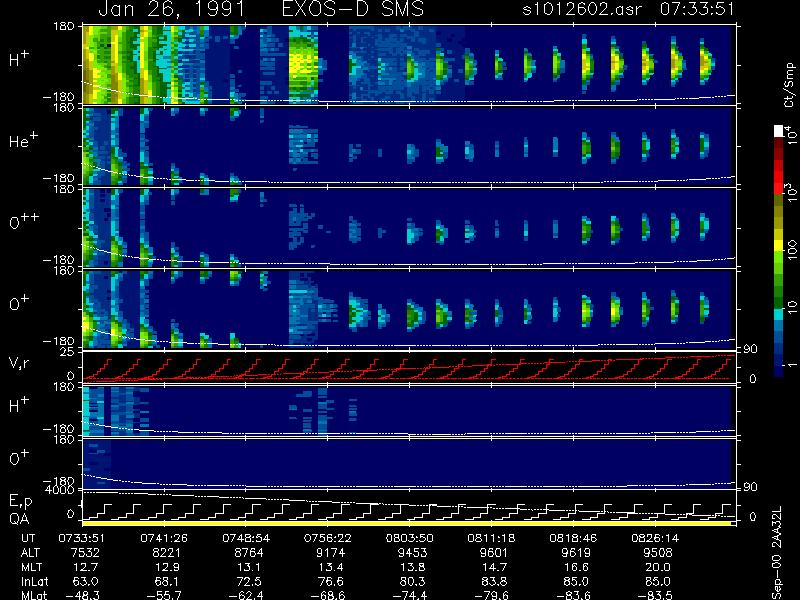The image size is (800, 600).
Task: Click the MLT value '13.4'
Action: pos(330,567)
